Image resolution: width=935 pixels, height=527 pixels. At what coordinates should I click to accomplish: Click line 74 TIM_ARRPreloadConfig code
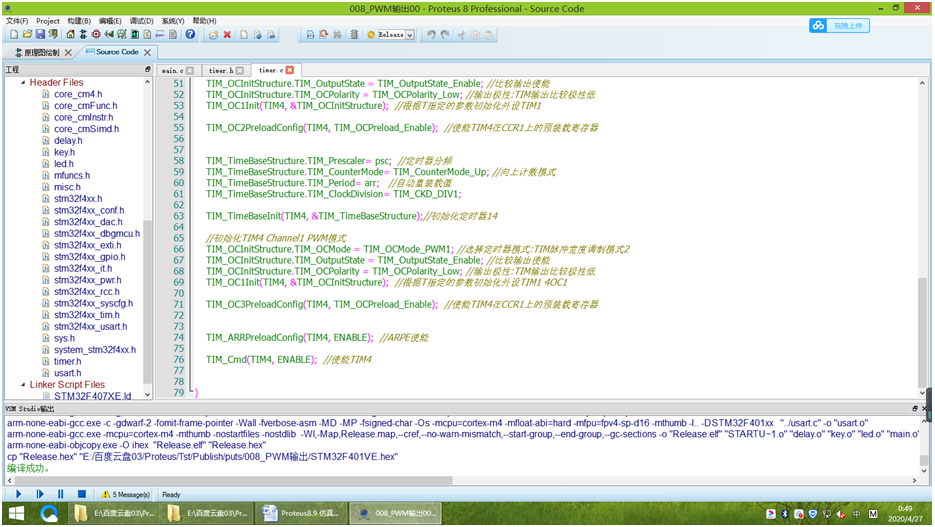[290, 337]
